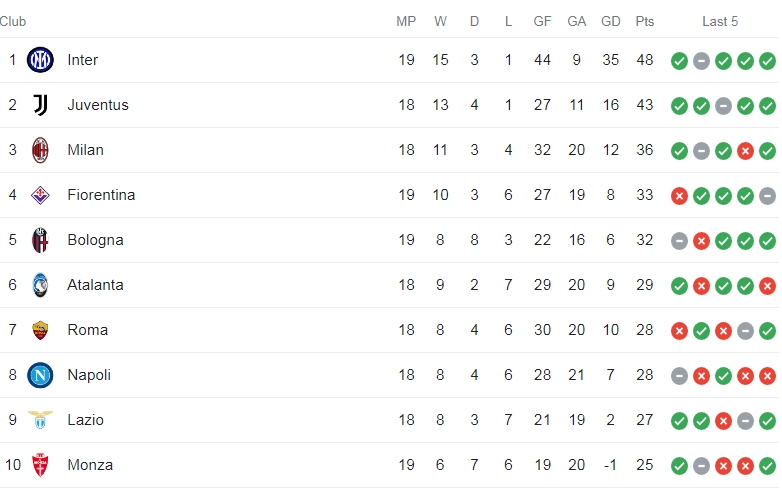The width and height of the screenshot is (782, 488).
Task: Click the Monza red shield crest
Action: coord(40,465)
